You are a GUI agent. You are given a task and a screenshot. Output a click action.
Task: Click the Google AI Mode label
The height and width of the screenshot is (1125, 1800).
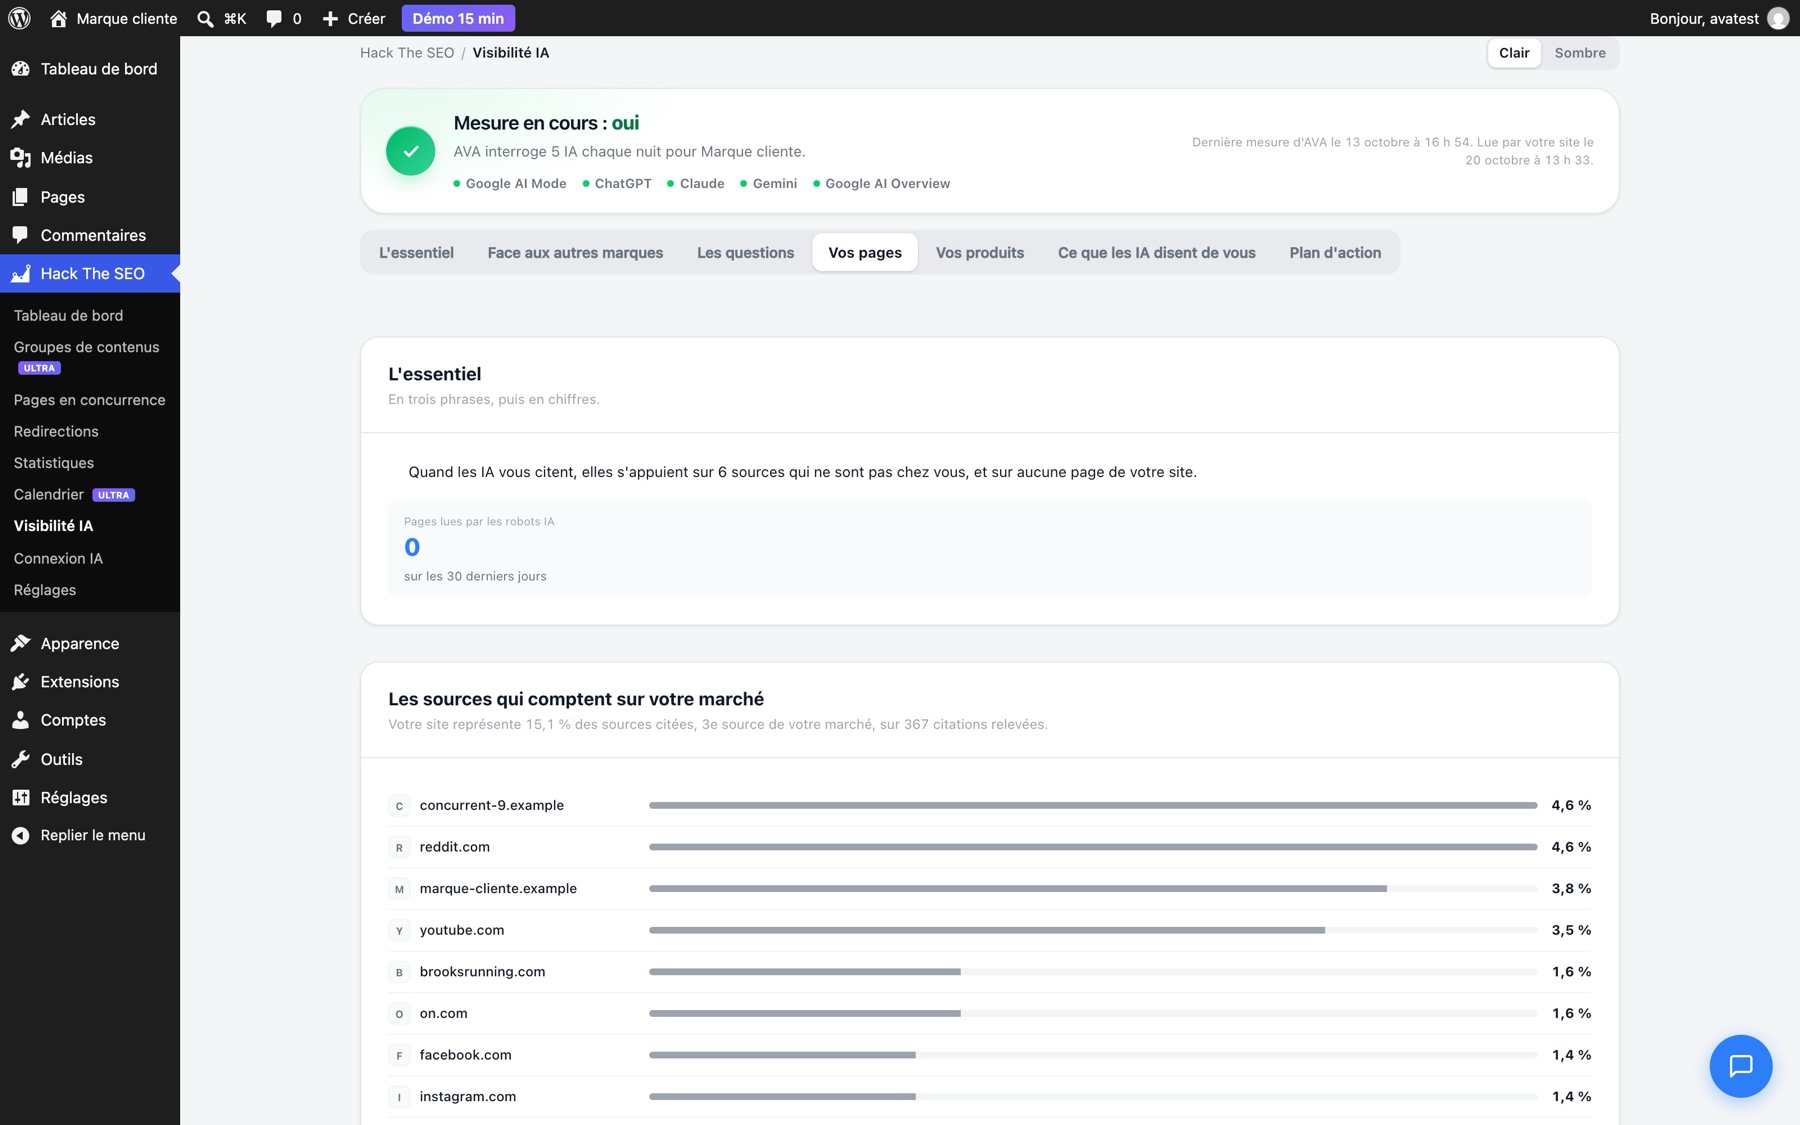pos(516,184)
